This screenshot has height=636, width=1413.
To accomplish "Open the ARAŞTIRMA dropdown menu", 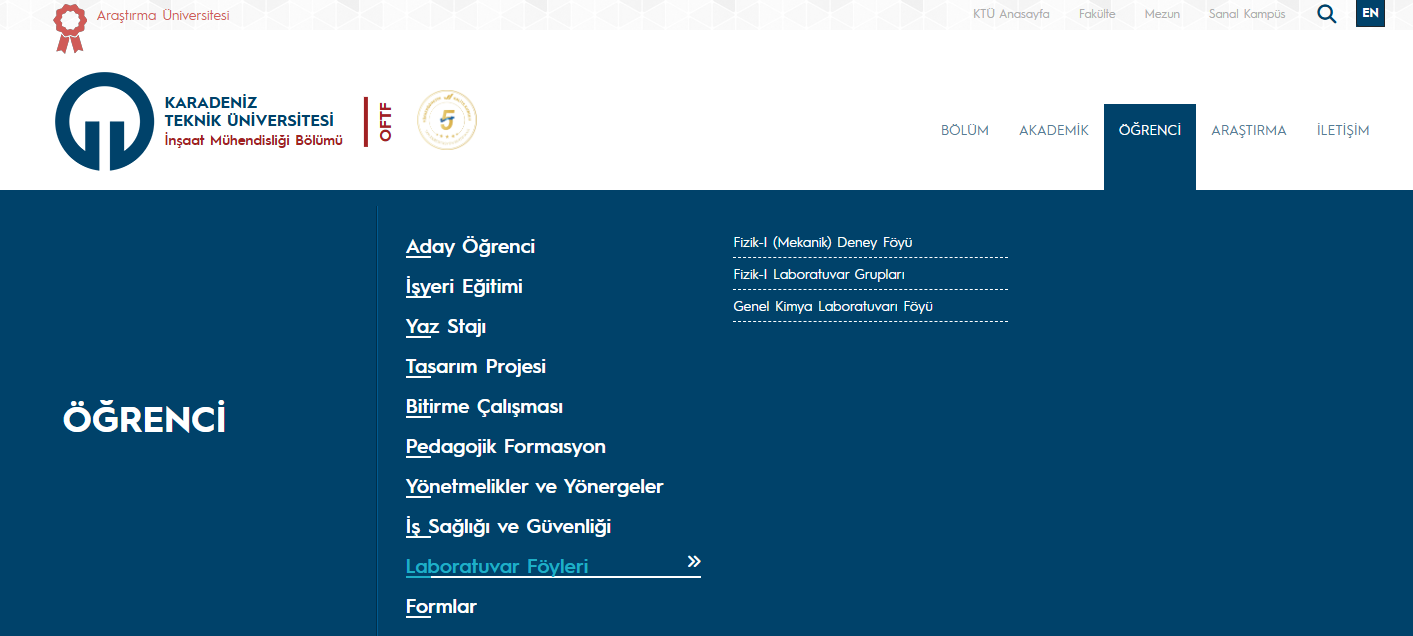I will (x=1248, y=130).
